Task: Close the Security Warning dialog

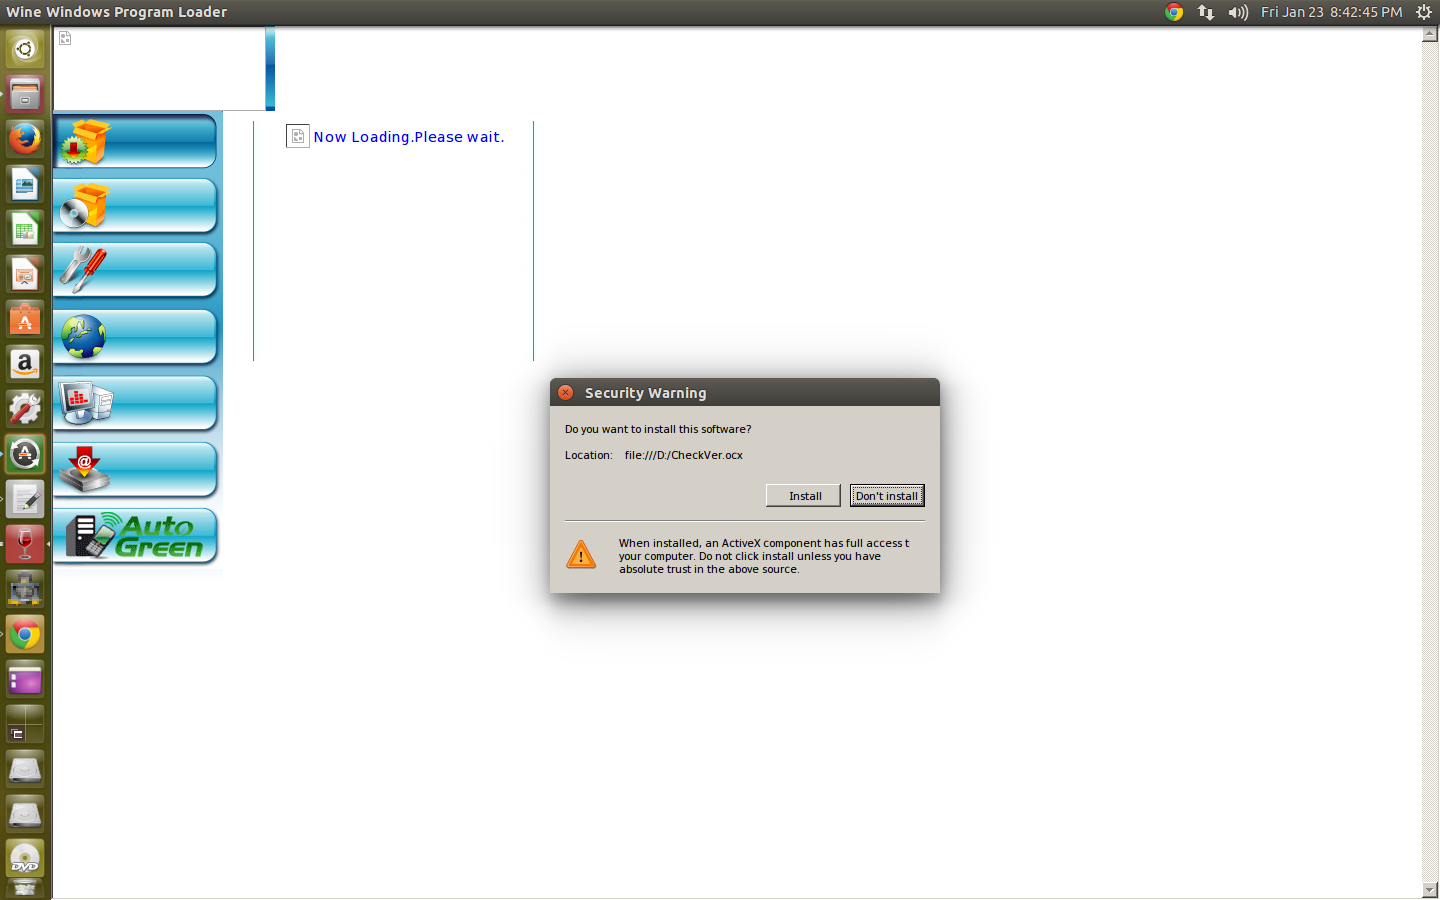Action: click(566, 393)
